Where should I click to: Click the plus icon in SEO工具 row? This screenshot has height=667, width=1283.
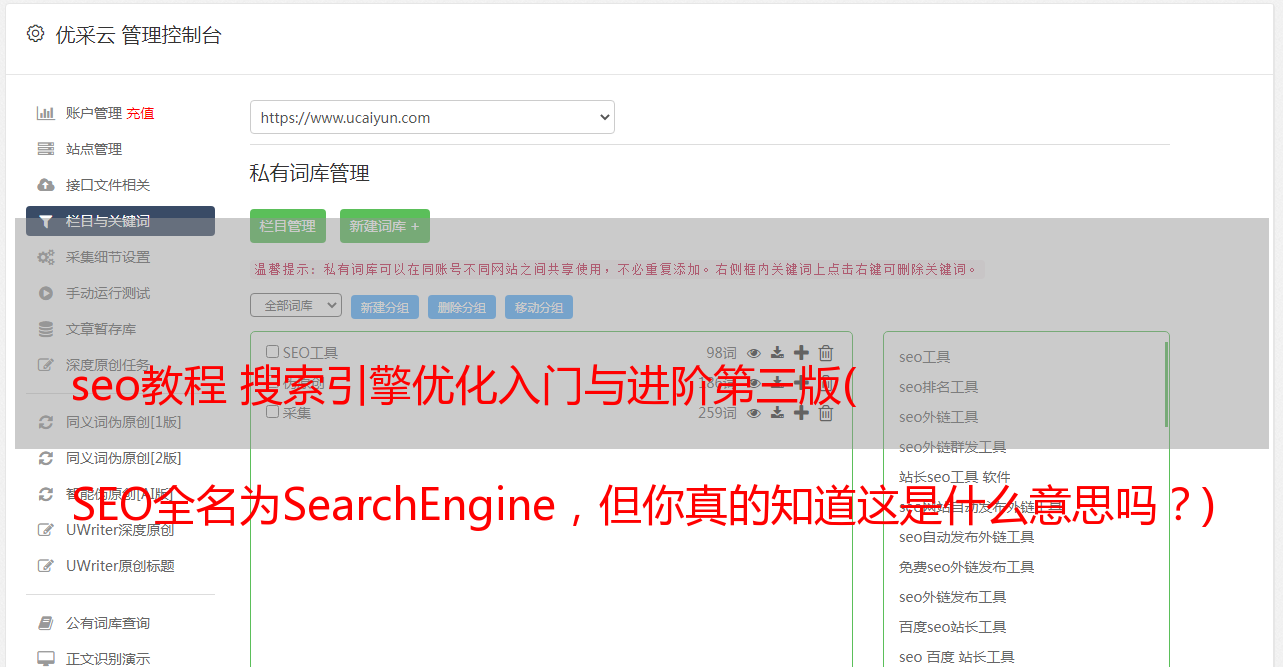801,352
